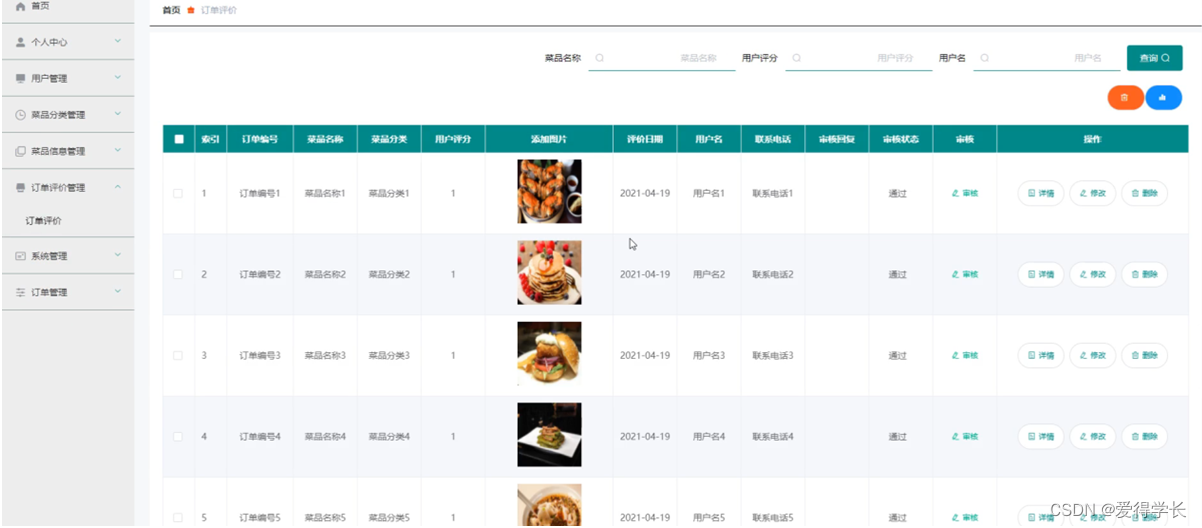Click the orange batch delete trash button

click(x=1125, y=97)
